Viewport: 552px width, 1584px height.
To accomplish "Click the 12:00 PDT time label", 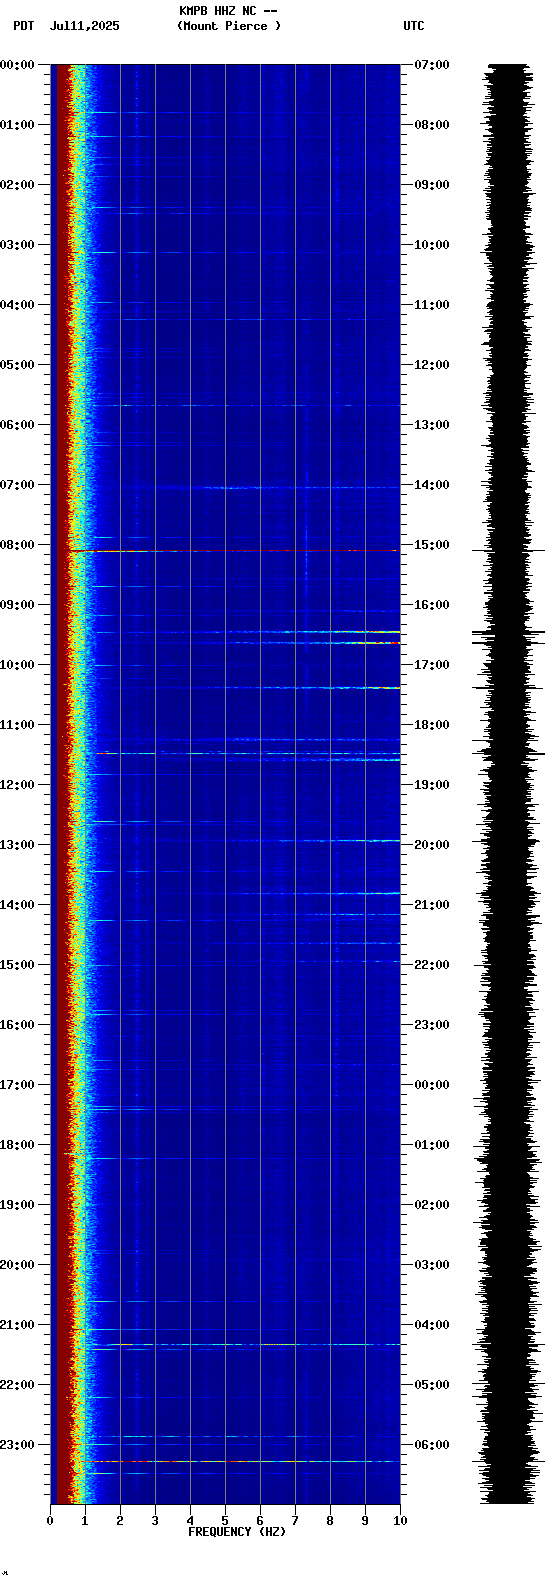I will click(x=17, y=785).
